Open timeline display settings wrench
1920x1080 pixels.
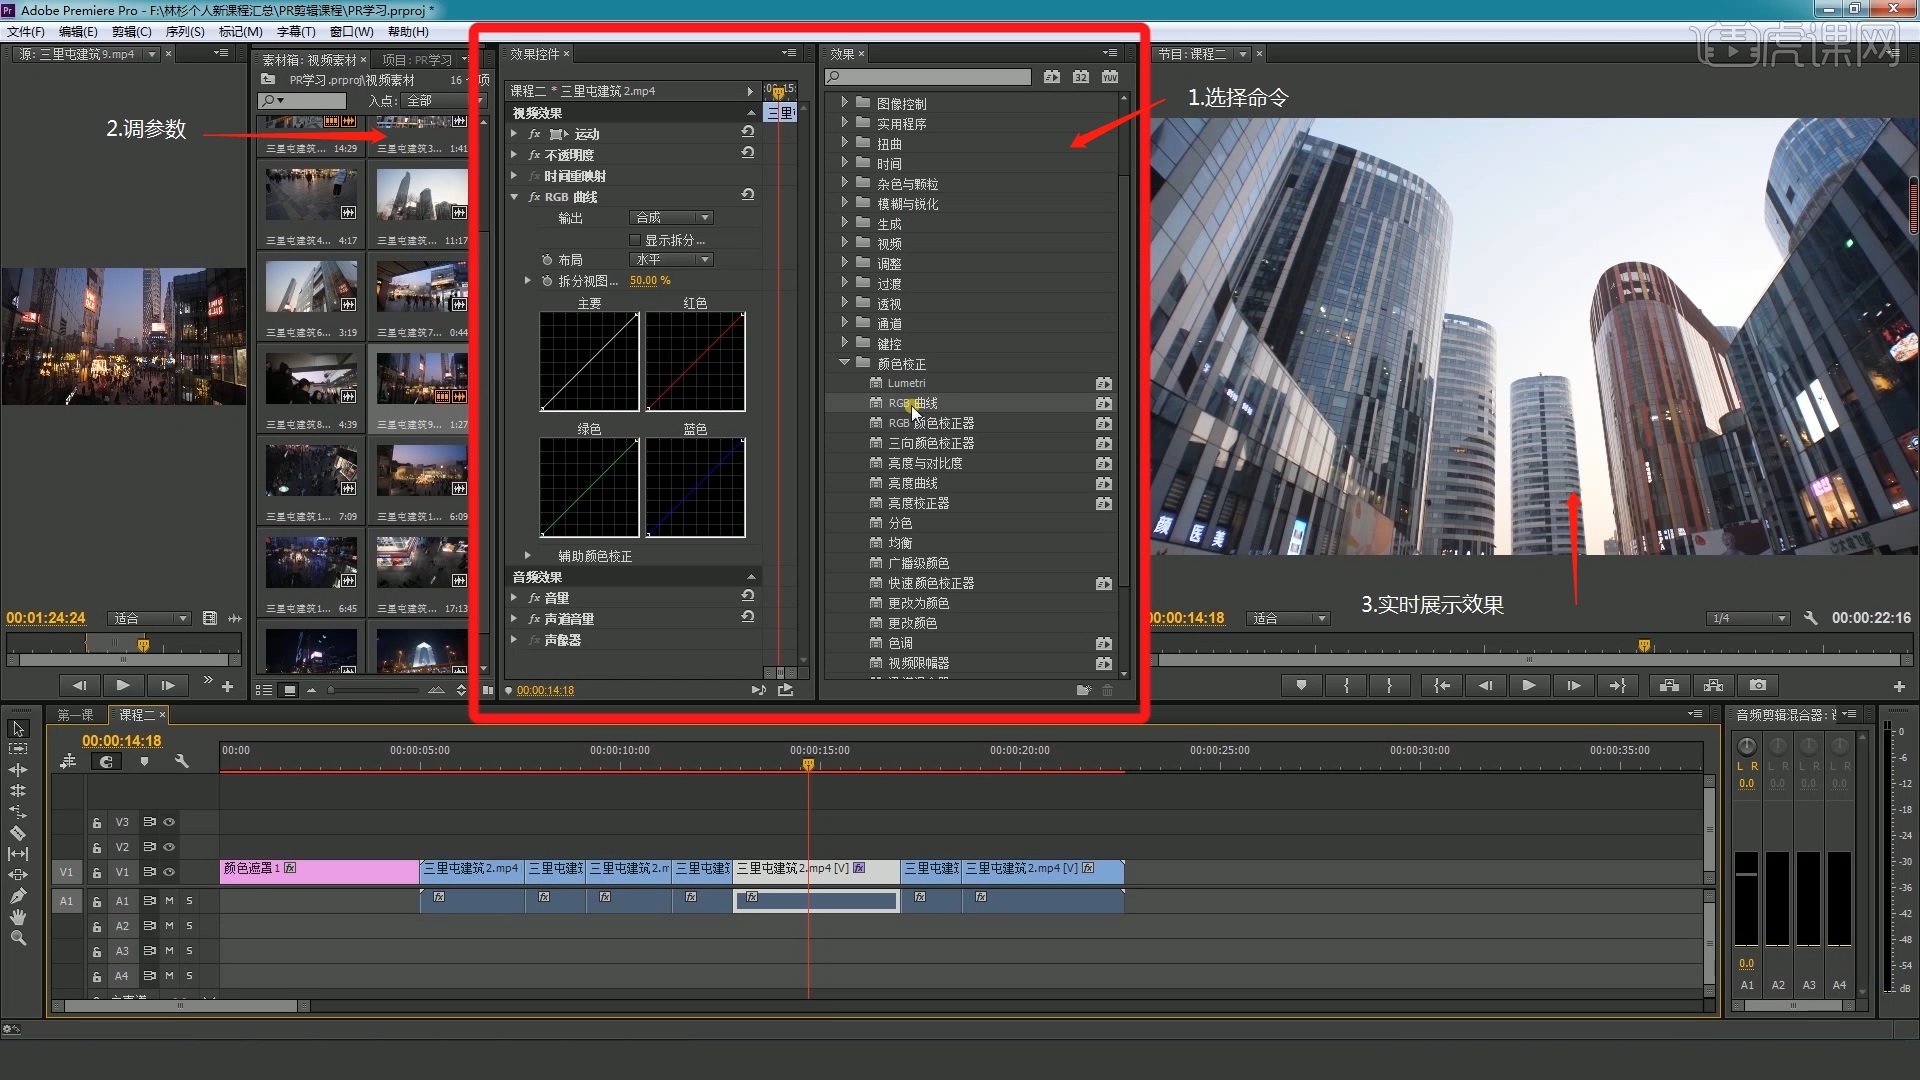coord(181,762)
